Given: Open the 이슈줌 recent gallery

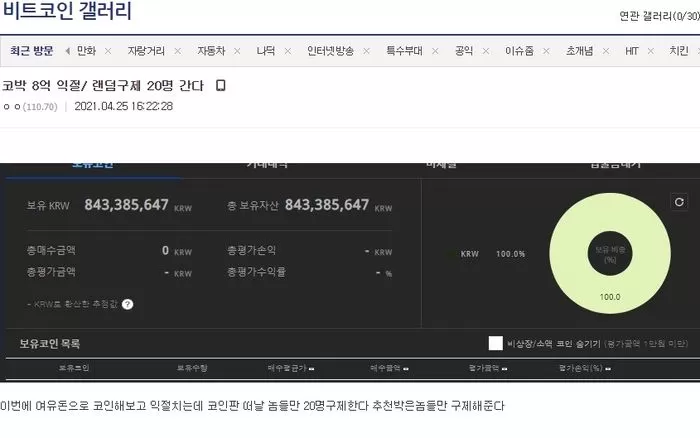Looking at the screenshot, I should (519, 51).
